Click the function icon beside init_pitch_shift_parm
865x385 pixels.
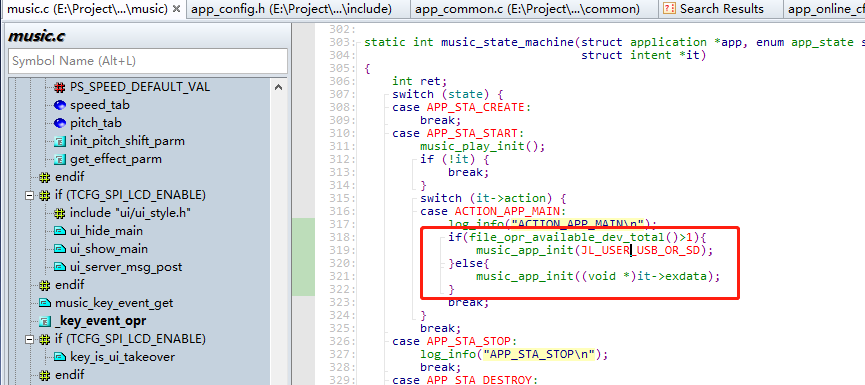click(60, 141)
